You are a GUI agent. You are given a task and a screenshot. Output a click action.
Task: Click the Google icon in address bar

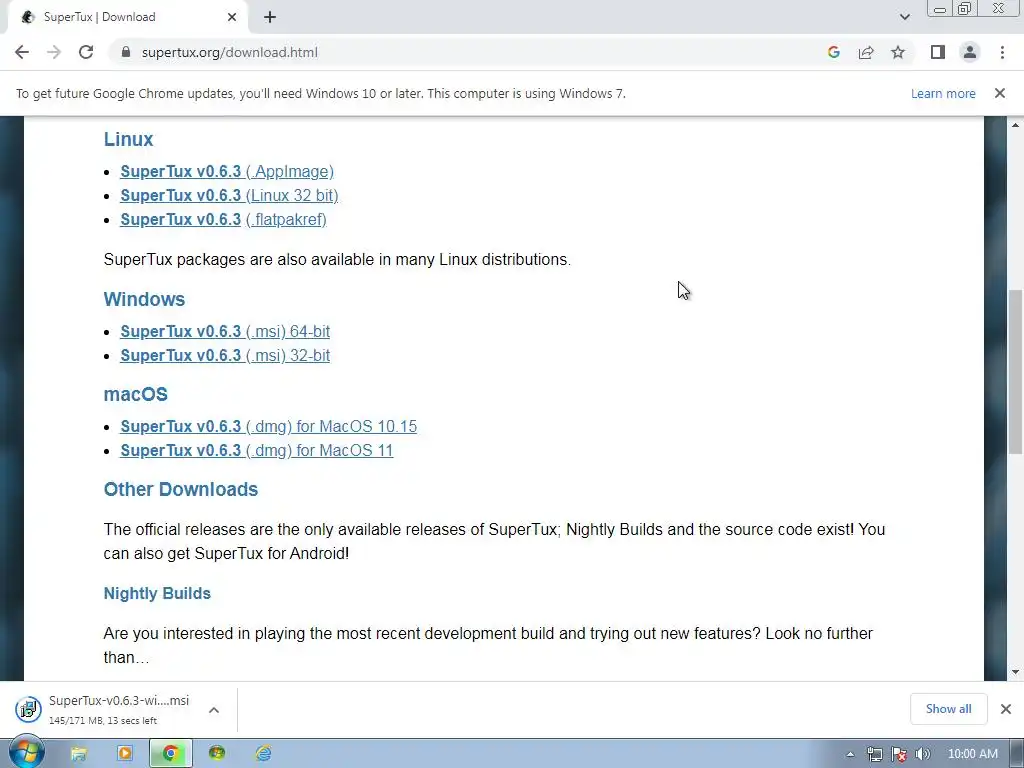833,52
